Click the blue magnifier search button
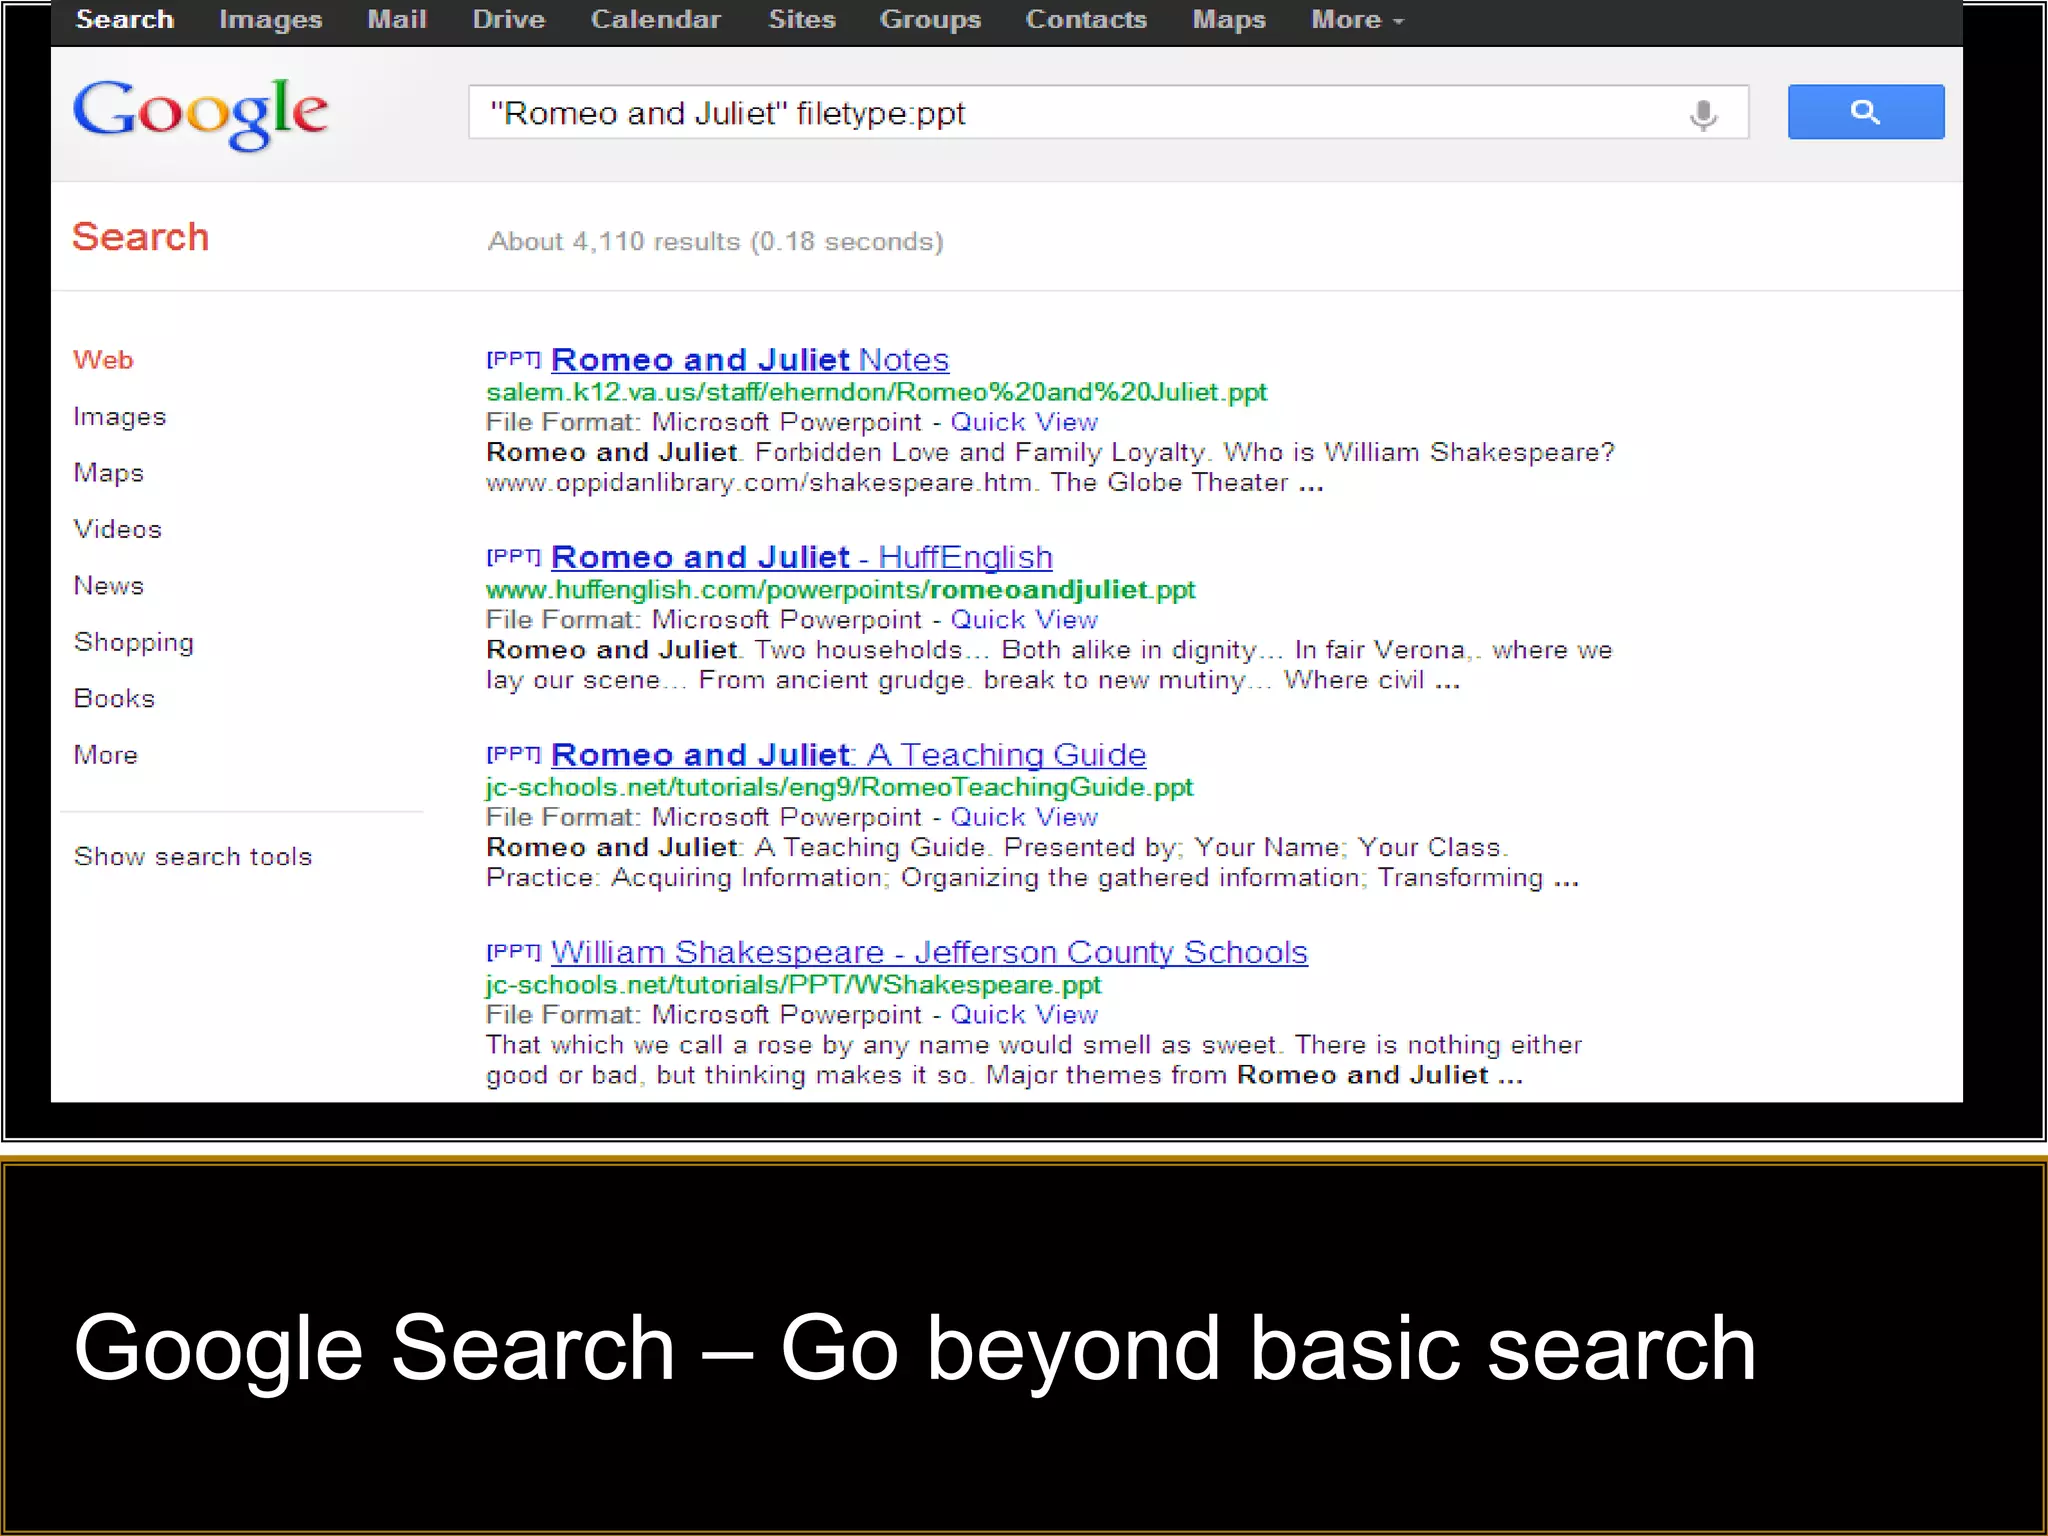 tap(1865, 112)
